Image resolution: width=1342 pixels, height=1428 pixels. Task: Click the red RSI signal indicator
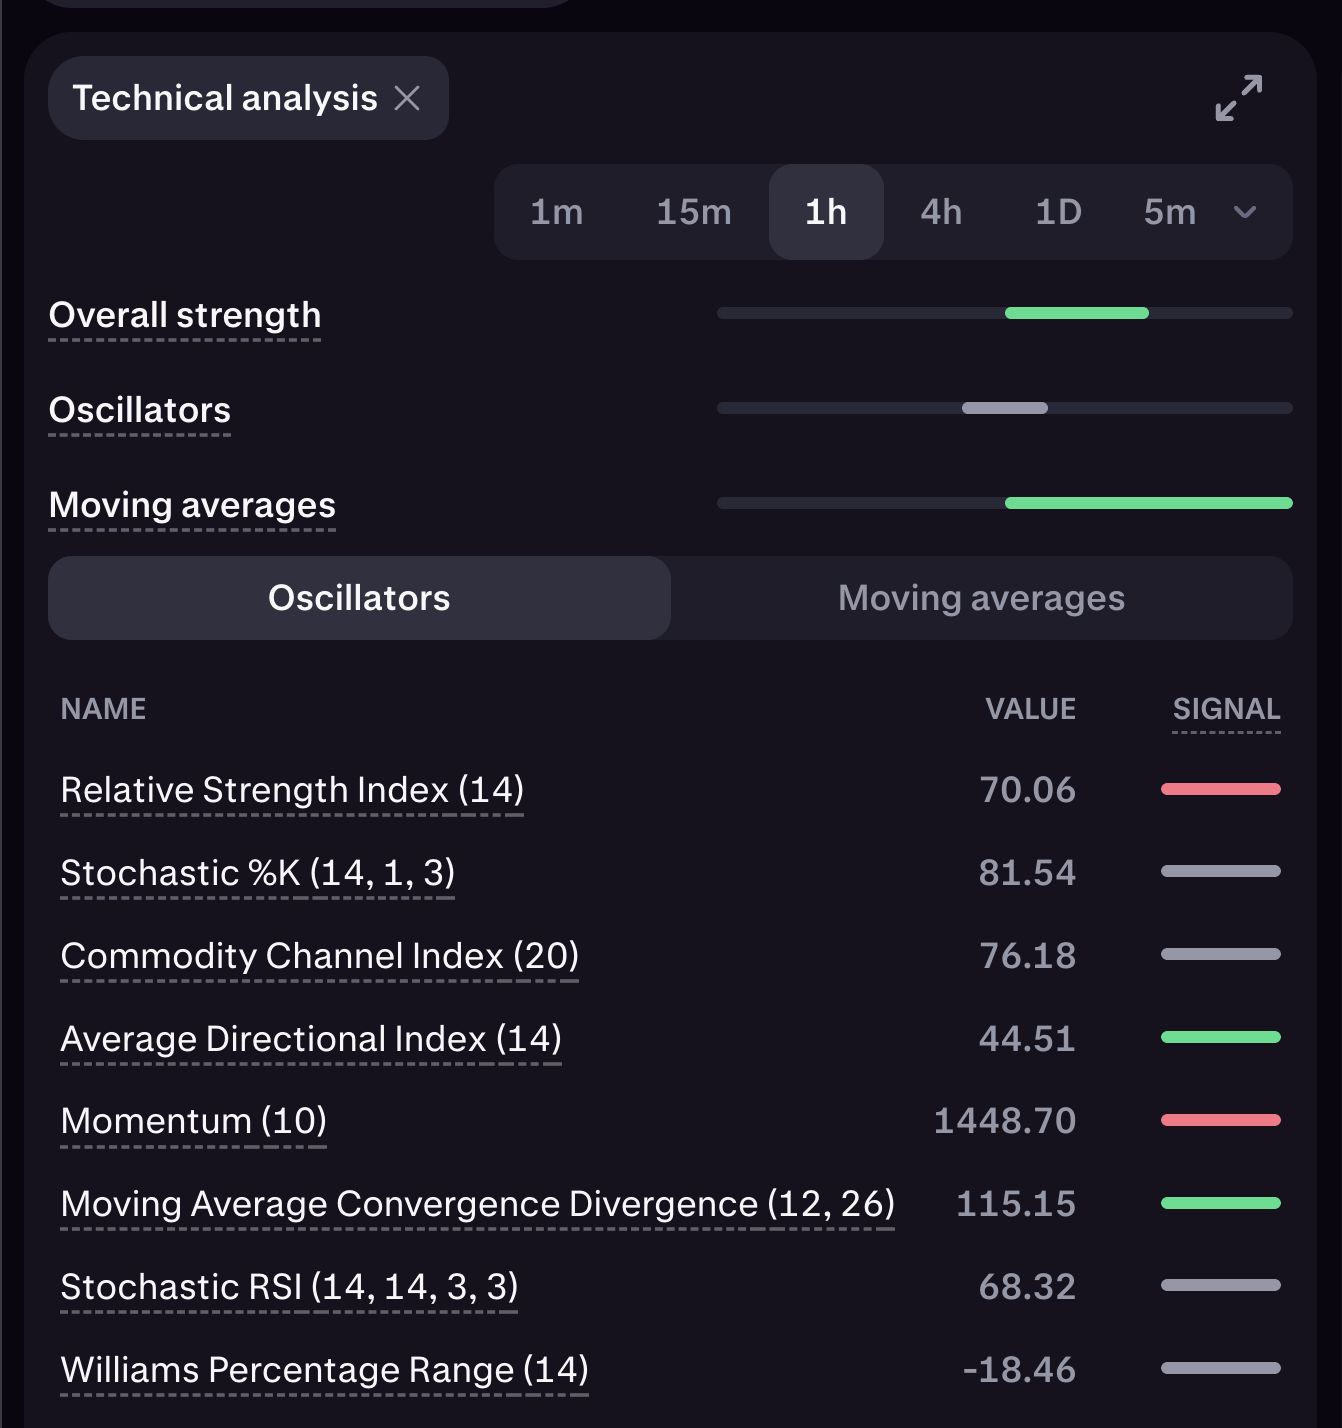[x=1220, y=789]
